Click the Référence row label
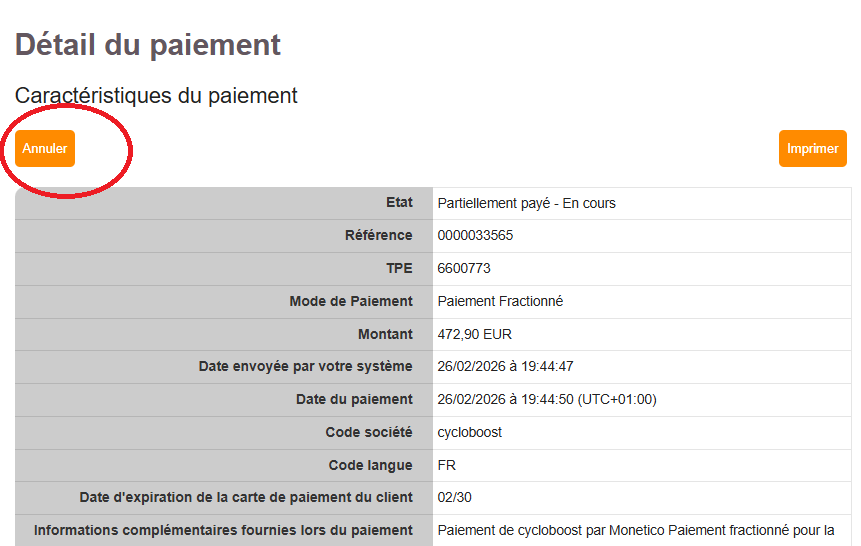The image size is (861, 546). pyautogui.click(x=378, y=235)
